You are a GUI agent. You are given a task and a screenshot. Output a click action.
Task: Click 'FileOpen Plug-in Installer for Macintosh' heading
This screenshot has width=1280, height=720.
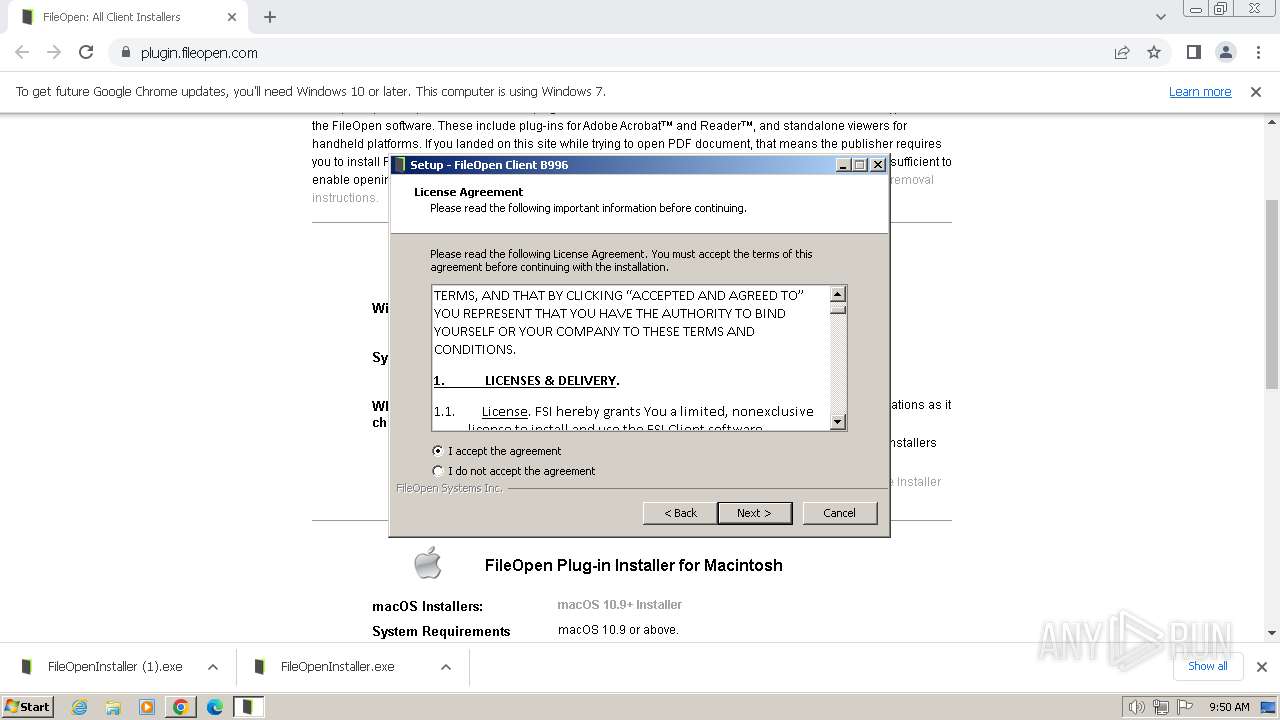[633, 565]
